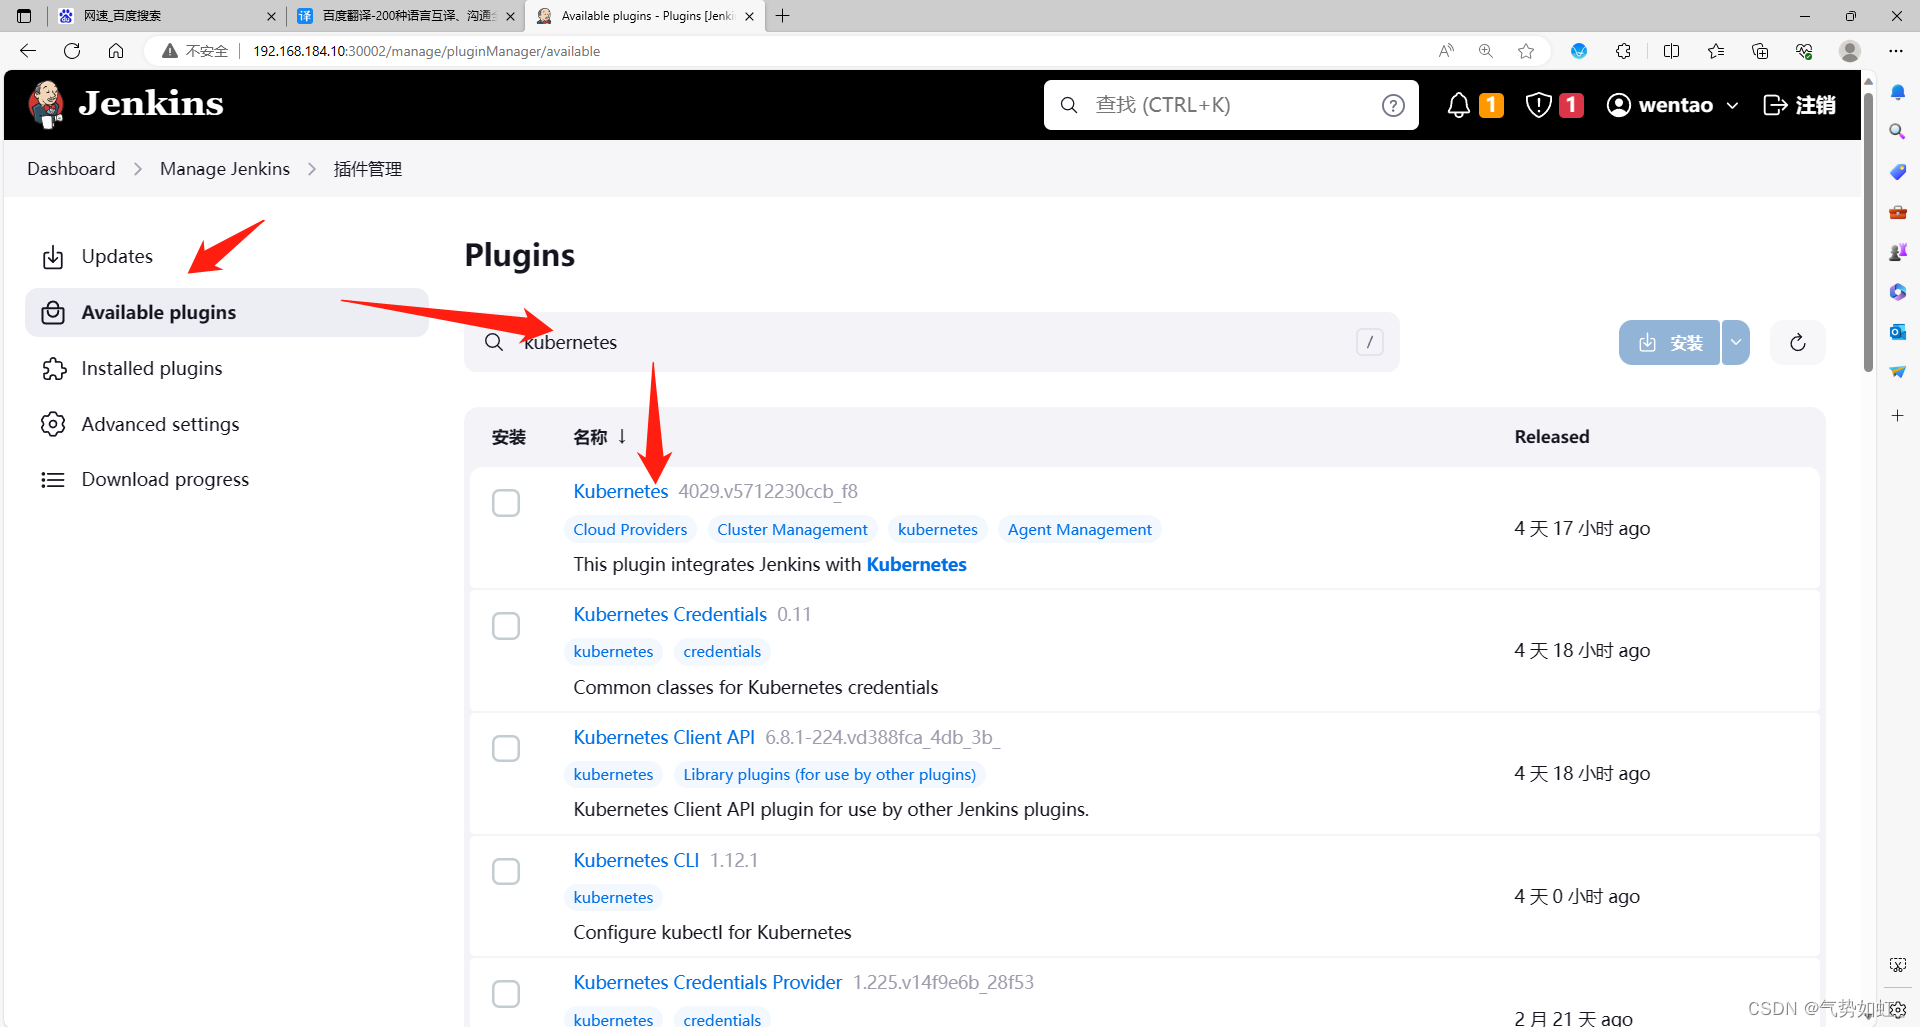1920x1027 pixels.
Task: Expand the wentao user dropdown chevron
Action: [1733, 105]
